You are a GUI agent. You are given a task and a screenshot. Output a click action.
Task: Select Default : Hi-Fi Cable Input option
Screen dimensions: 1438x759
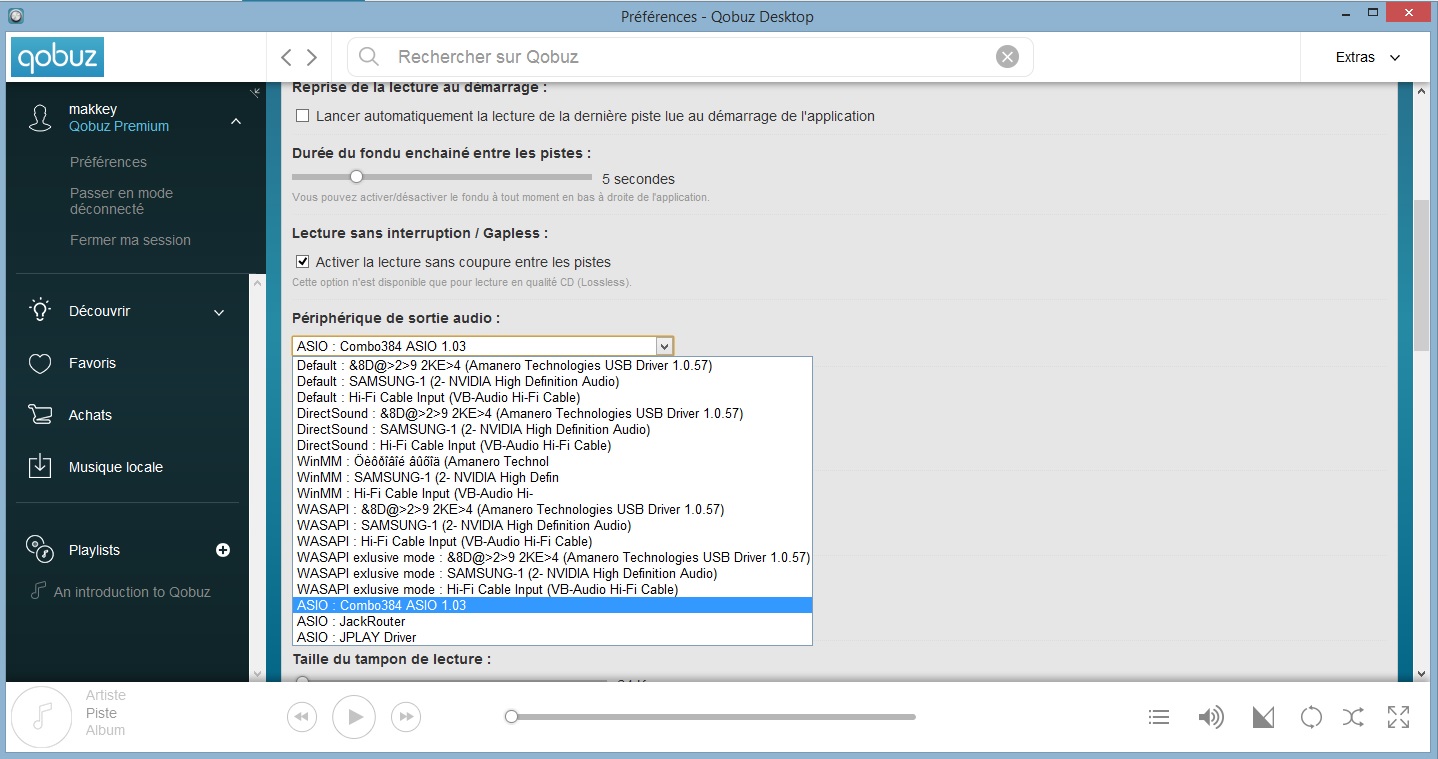click(552, 397)
